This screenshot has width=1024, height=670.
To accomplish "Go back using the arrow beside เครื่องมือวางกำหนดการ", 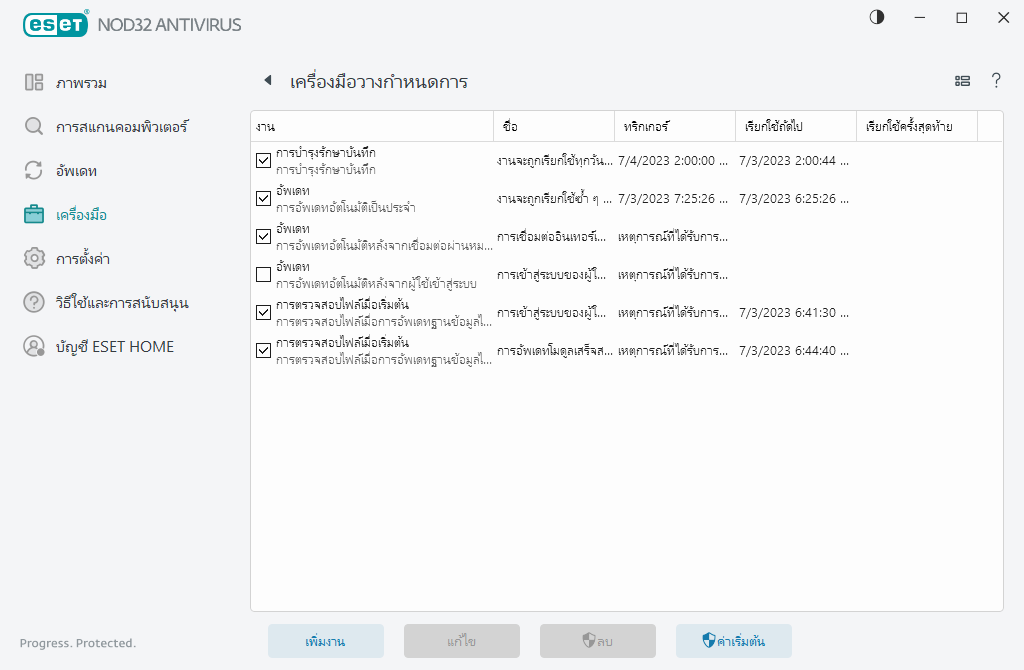I will click(x=267, y=81).
